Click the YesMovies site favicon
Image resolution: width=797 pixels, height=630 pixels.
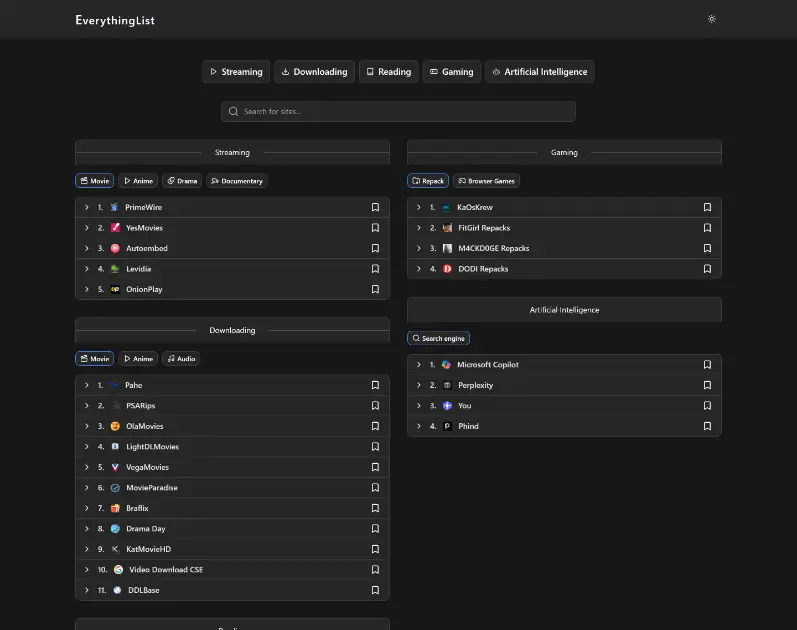click(115, 227)
